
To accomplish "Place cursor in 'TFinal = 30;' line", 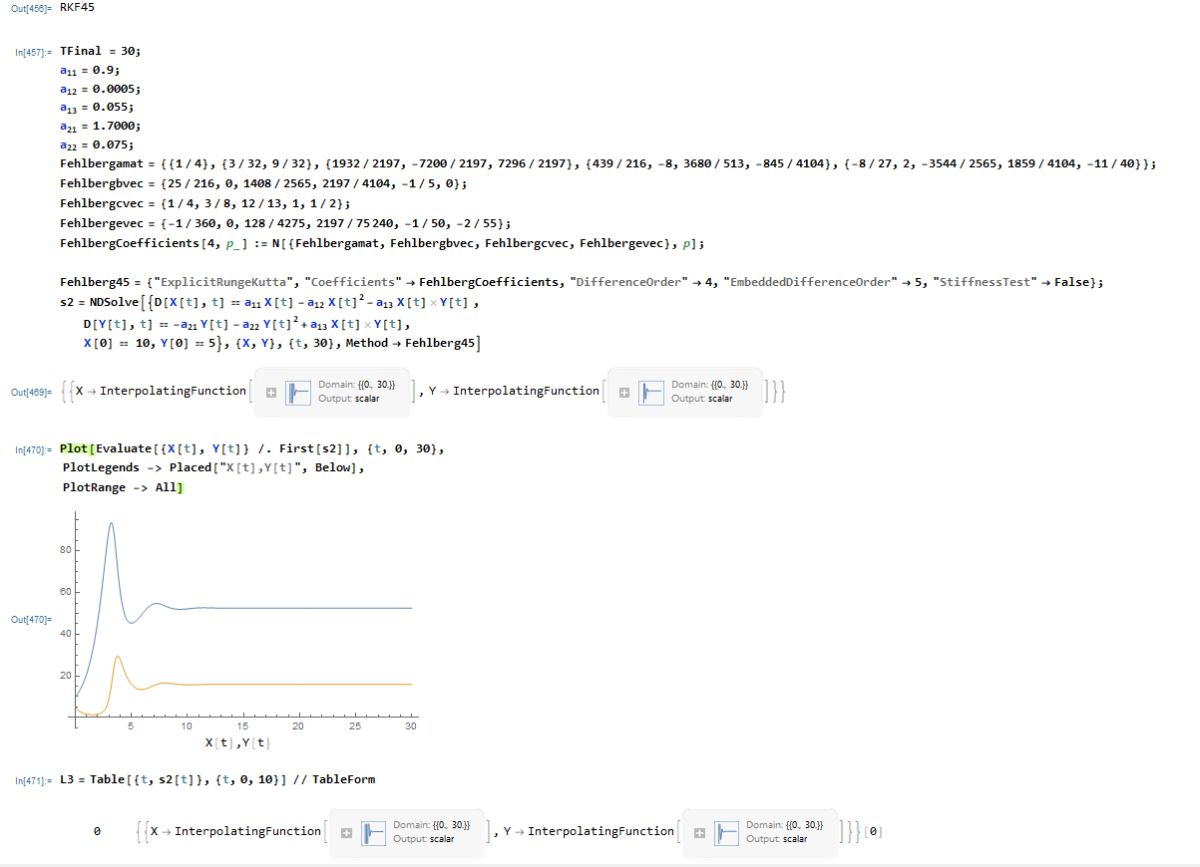I will [x=101, y=50].
